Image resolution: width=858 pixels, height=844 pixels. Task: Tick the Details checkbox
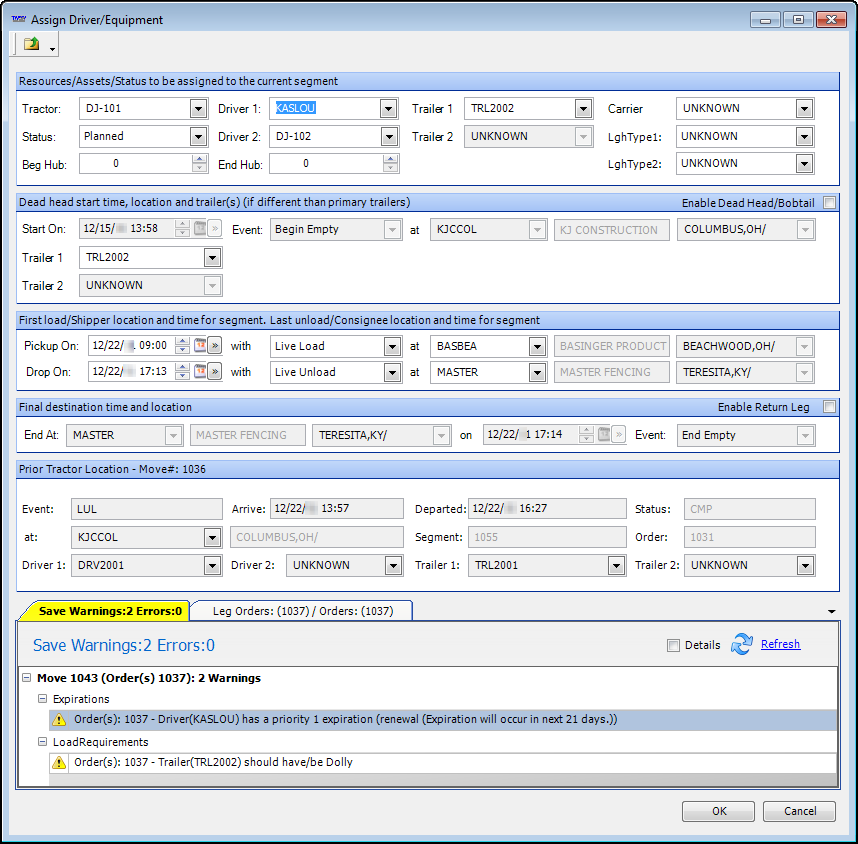674,646
